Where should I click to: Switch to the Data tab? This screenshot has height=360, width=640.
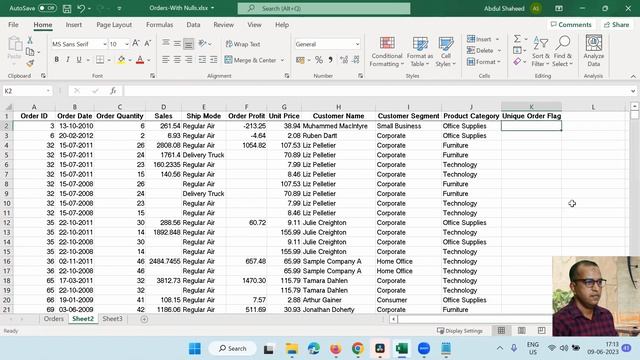(x=193, y=25)
